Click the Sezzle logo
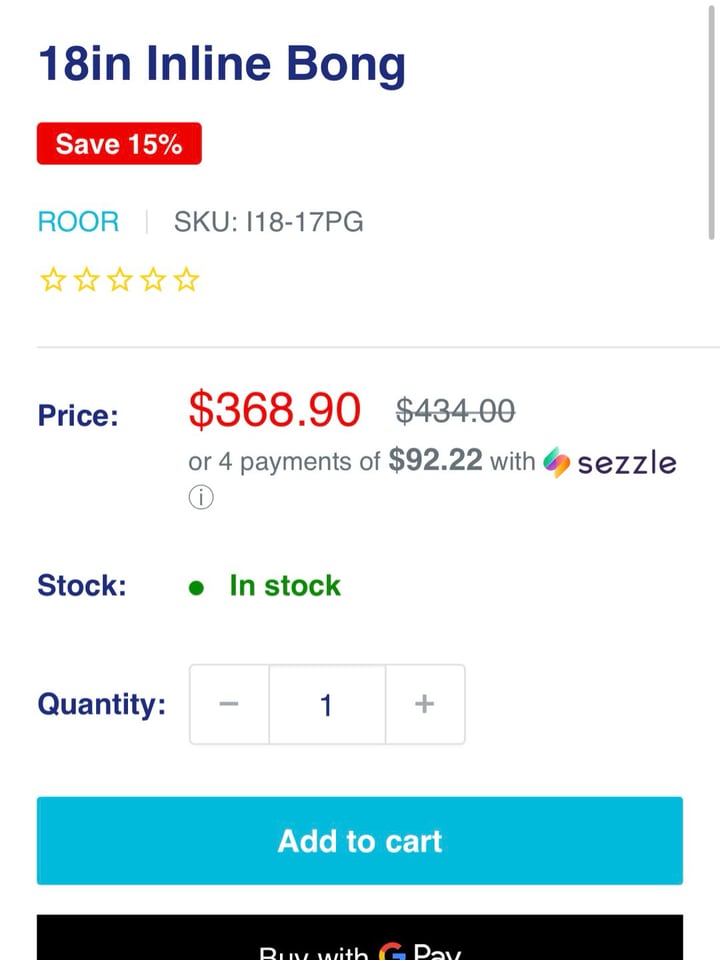 pyautogui.click(x=610, y=462)
